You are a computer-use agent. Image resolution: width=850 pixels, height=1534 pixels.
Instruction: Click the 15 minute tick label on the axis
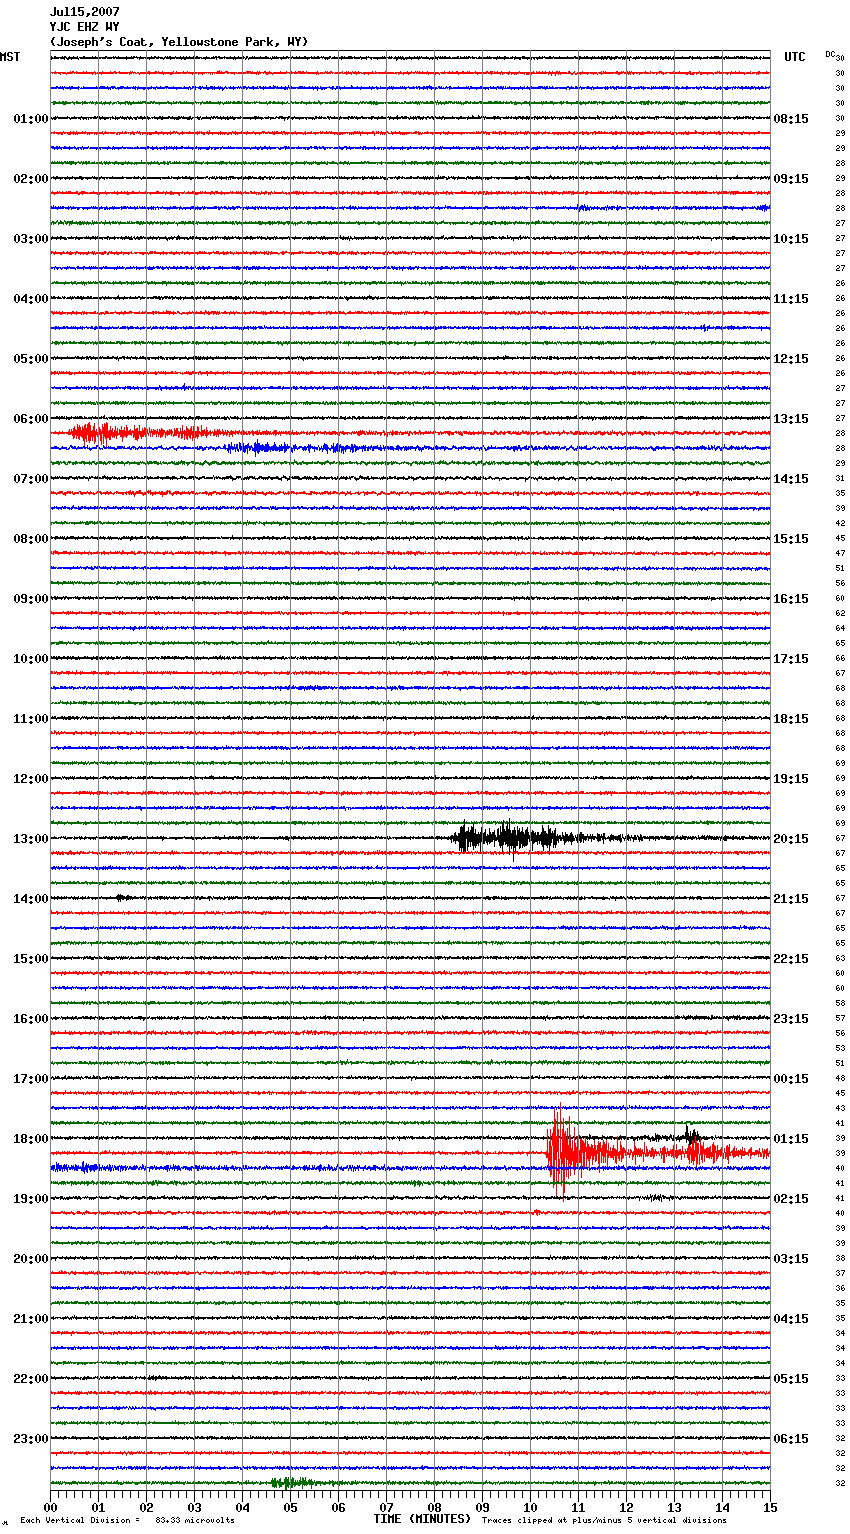coord(770,1507)
